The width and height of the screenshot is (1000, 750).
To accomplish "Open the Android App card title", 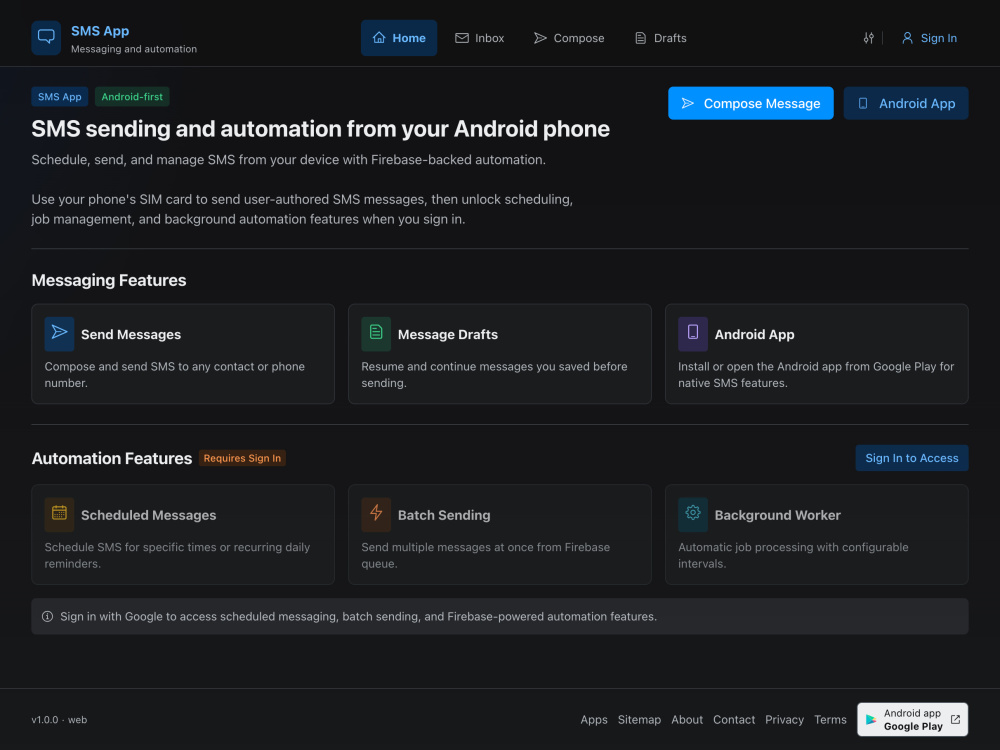I will click(x=754, y=334).
